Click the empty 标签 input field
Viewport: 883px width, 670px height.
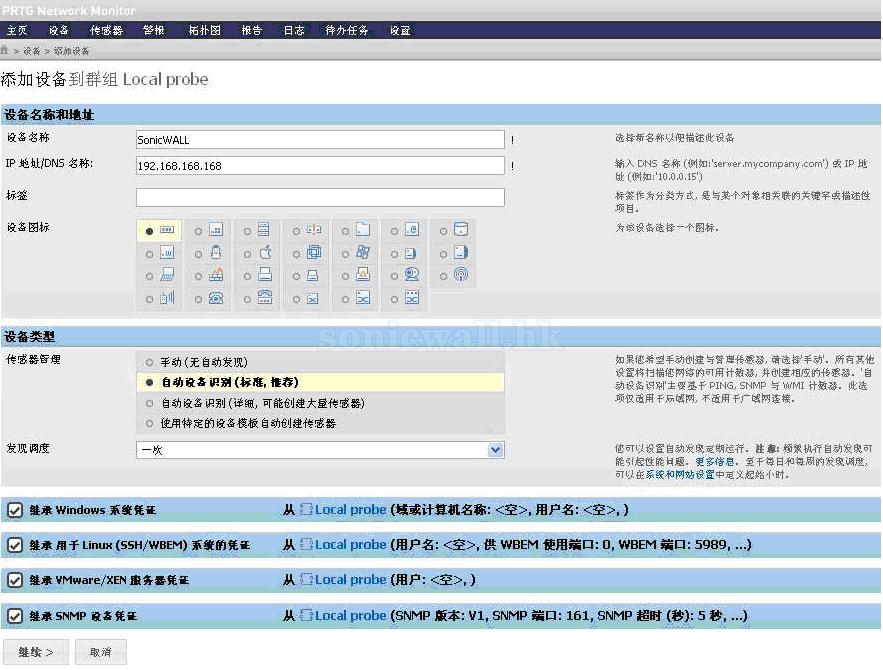coord(320,197)
